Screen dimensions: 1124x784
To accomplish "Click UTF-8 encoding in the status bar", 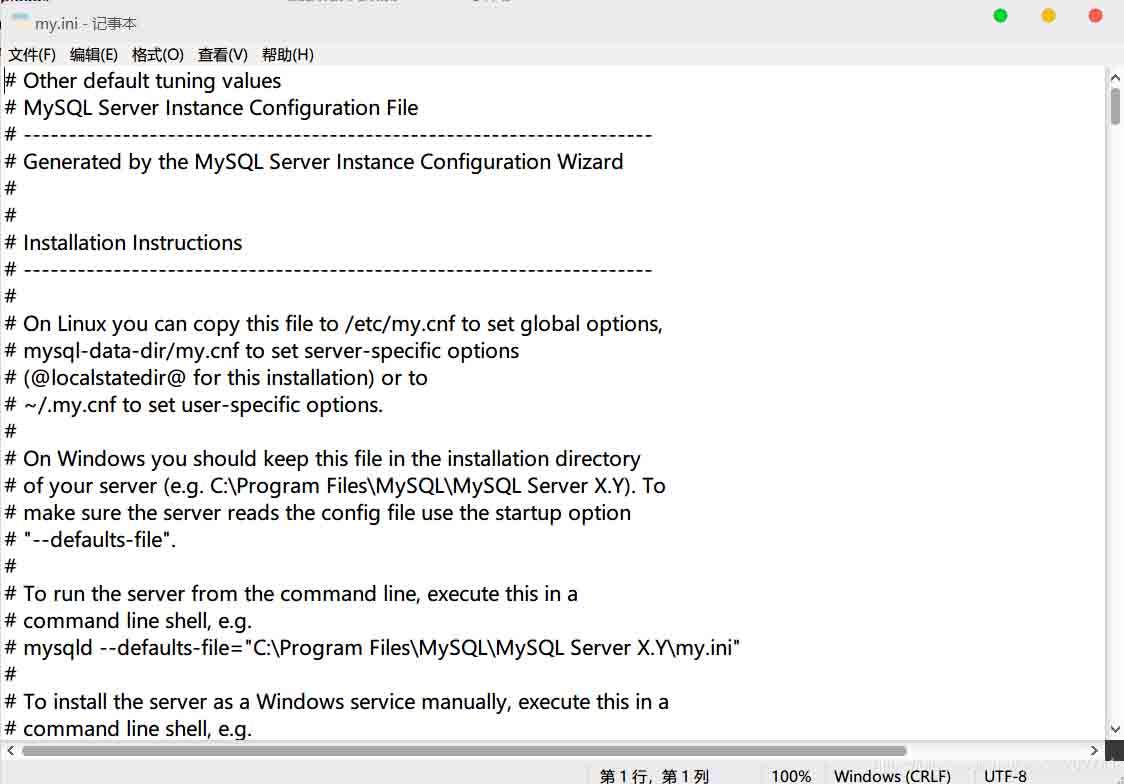I will click(x=1005, y=776).
